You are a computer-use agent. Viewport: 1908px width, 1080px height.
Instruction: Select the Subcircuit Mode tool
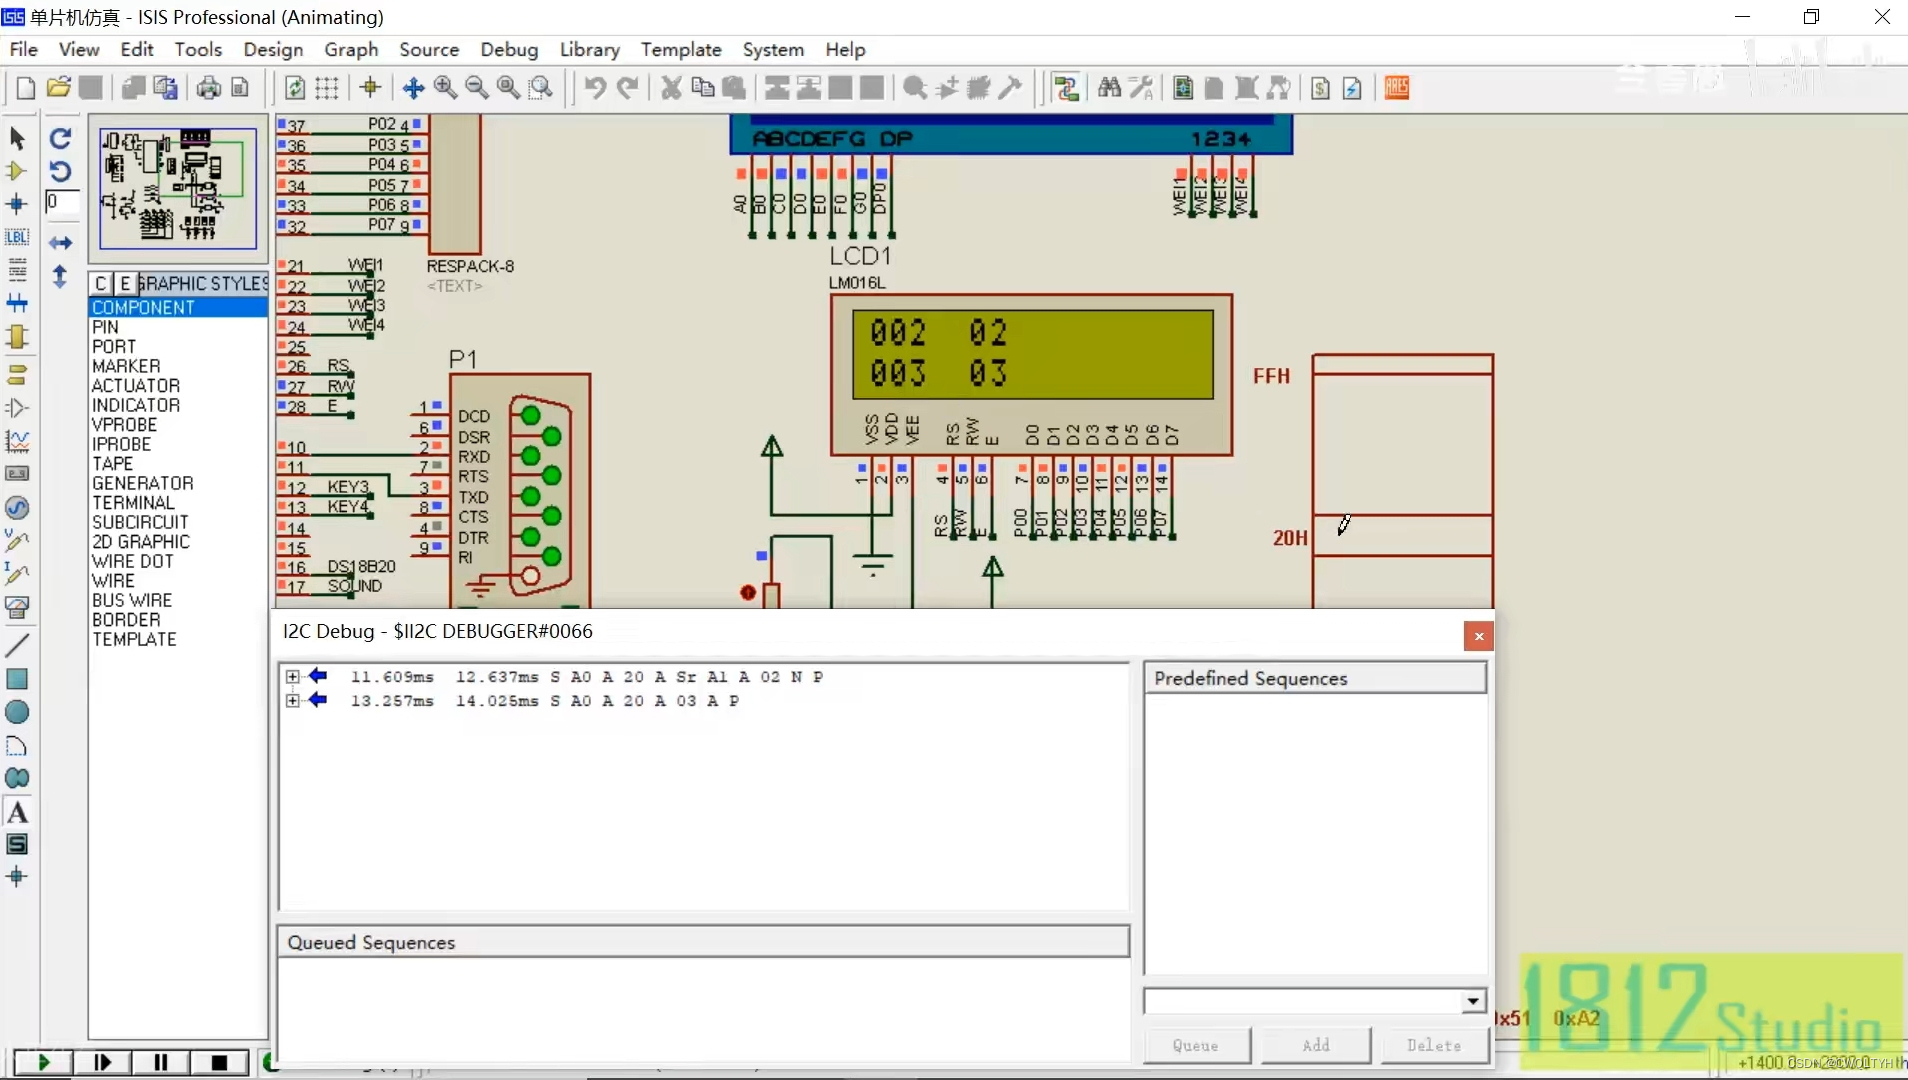(17, 337)
